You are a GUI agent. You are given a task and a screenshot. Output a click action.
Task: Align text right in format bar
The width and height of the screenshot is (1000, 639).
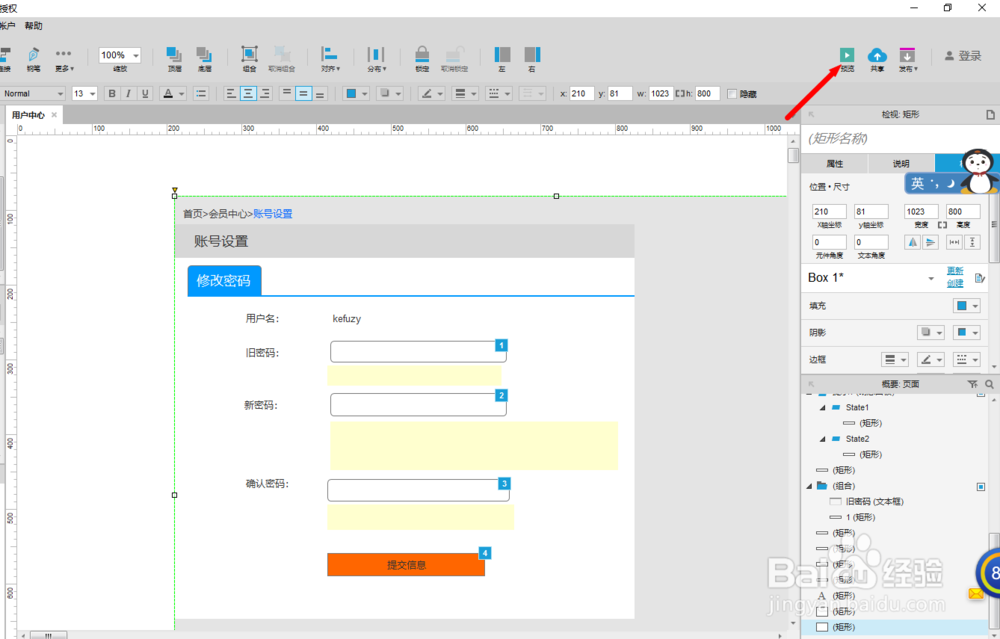tap(265, 94)
